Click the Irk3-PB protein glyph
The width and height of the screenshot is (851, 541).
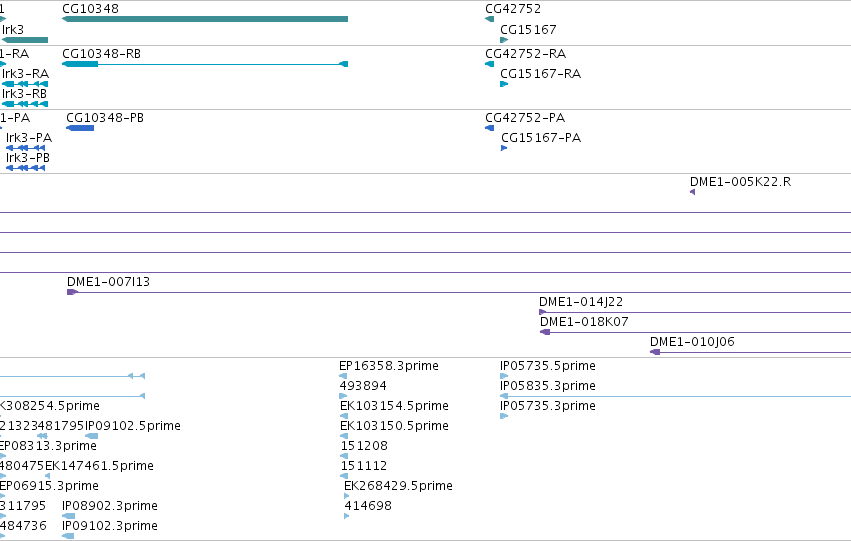[25, 168]
